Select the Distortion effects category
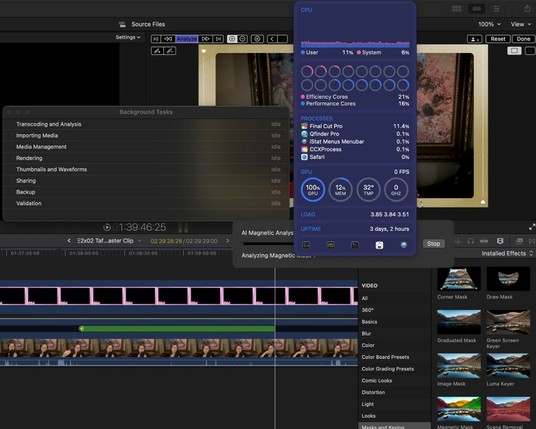 373,392
